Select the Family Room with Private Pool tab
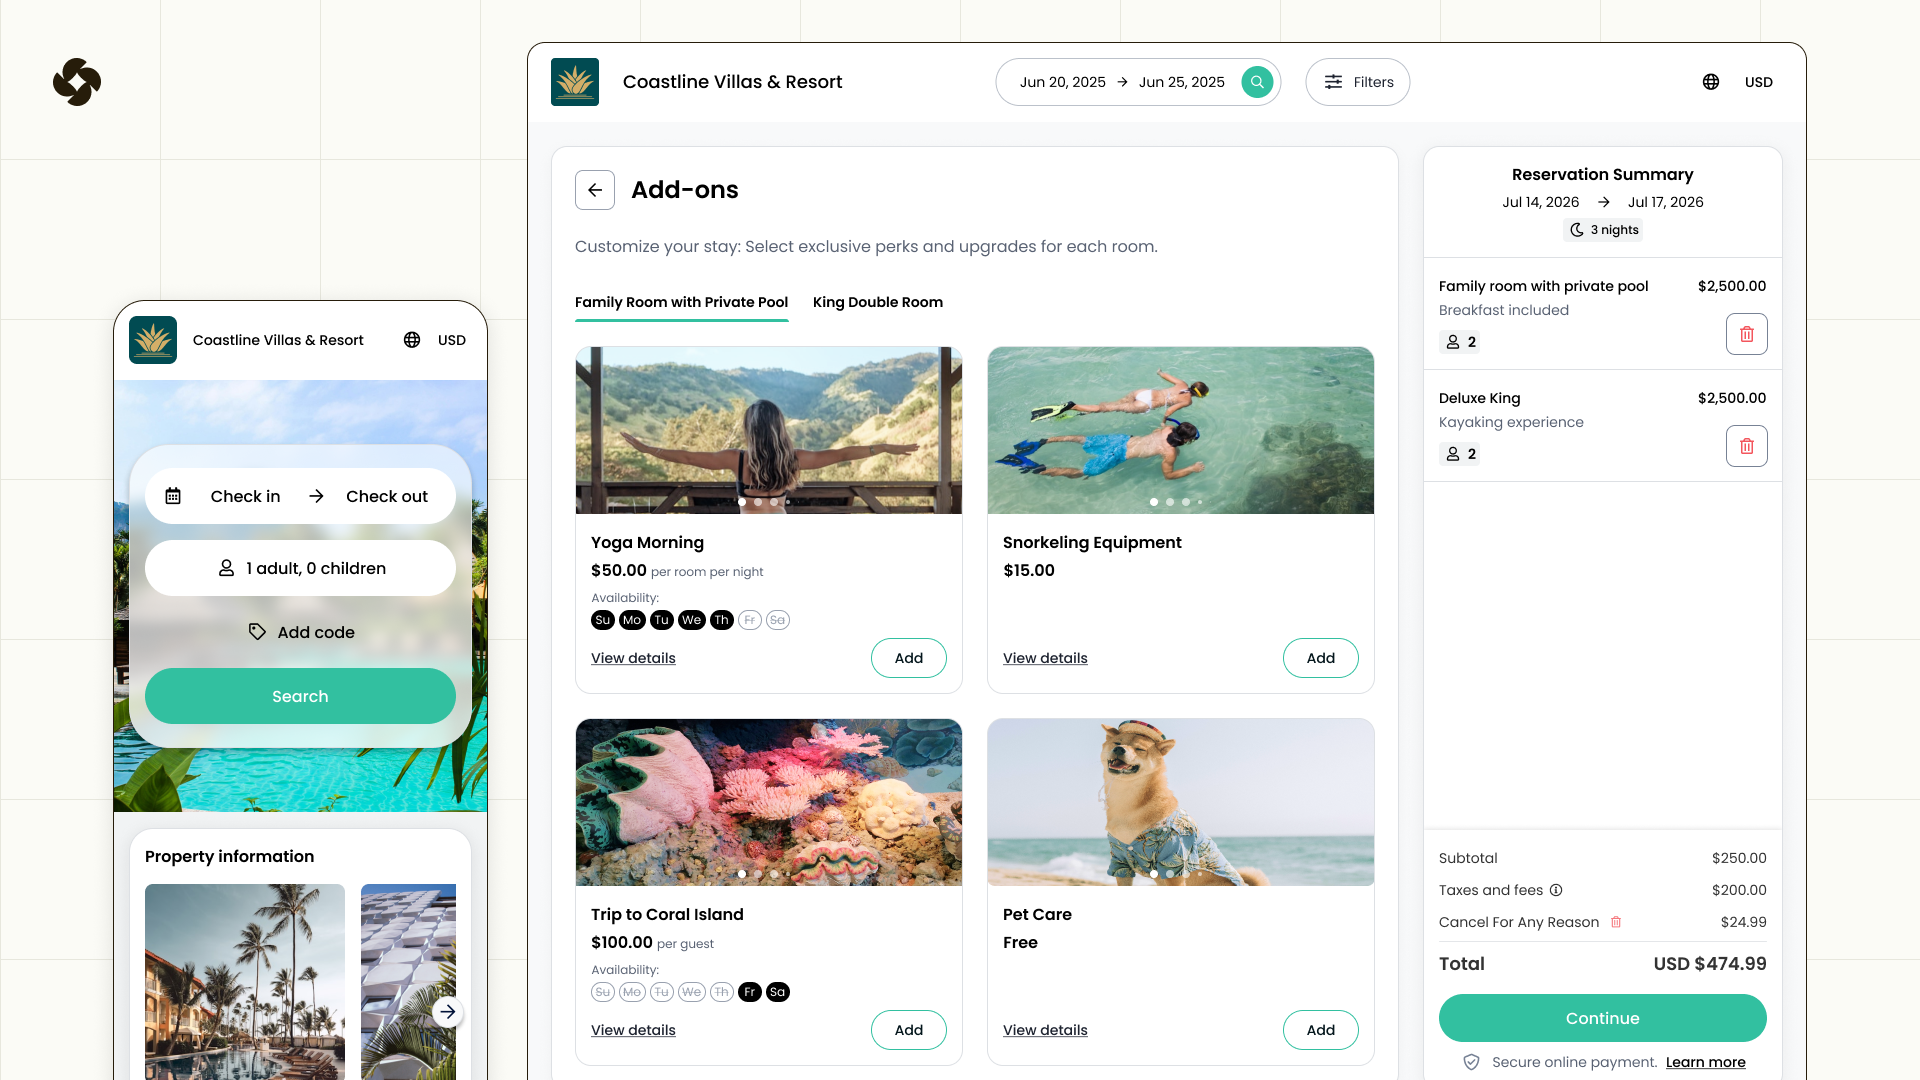 click(681, 302)
